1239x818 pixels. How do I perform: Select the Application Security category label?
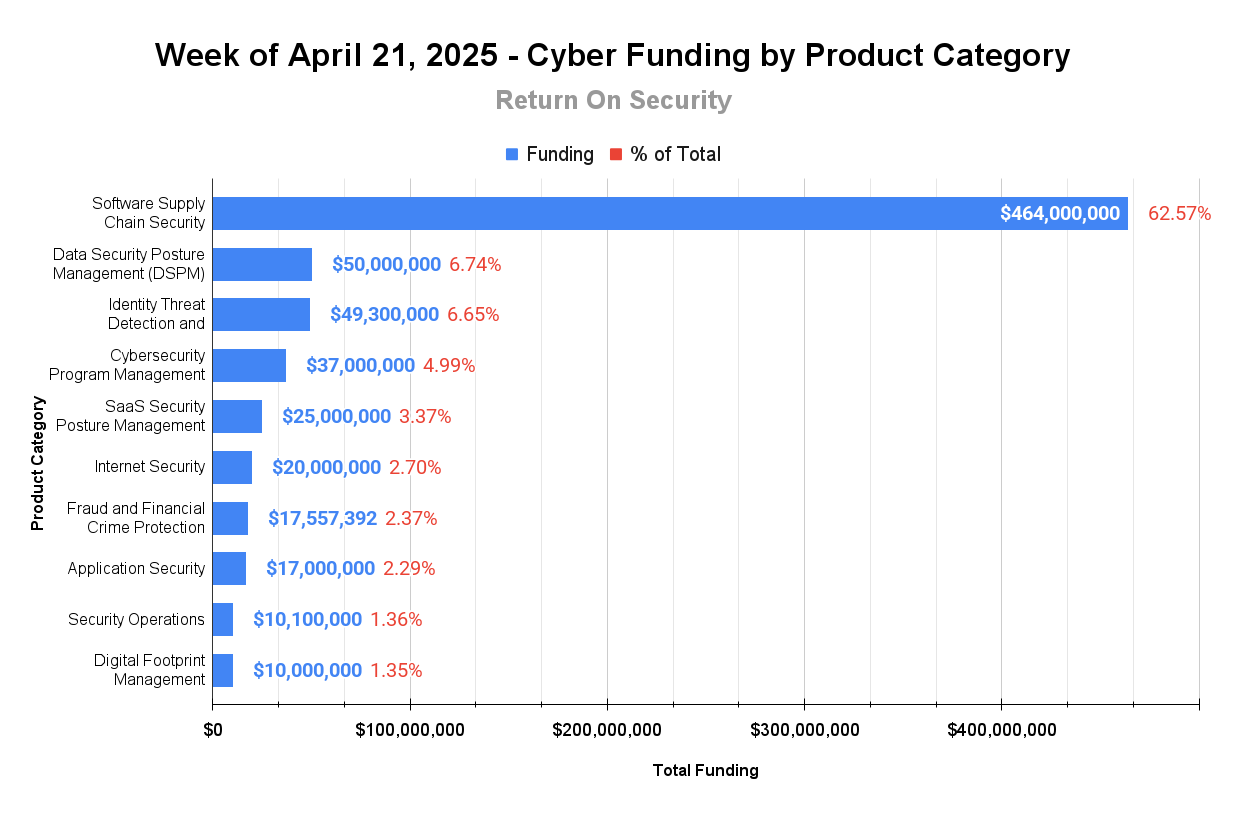pyautogui.click(x=136, y=568)
